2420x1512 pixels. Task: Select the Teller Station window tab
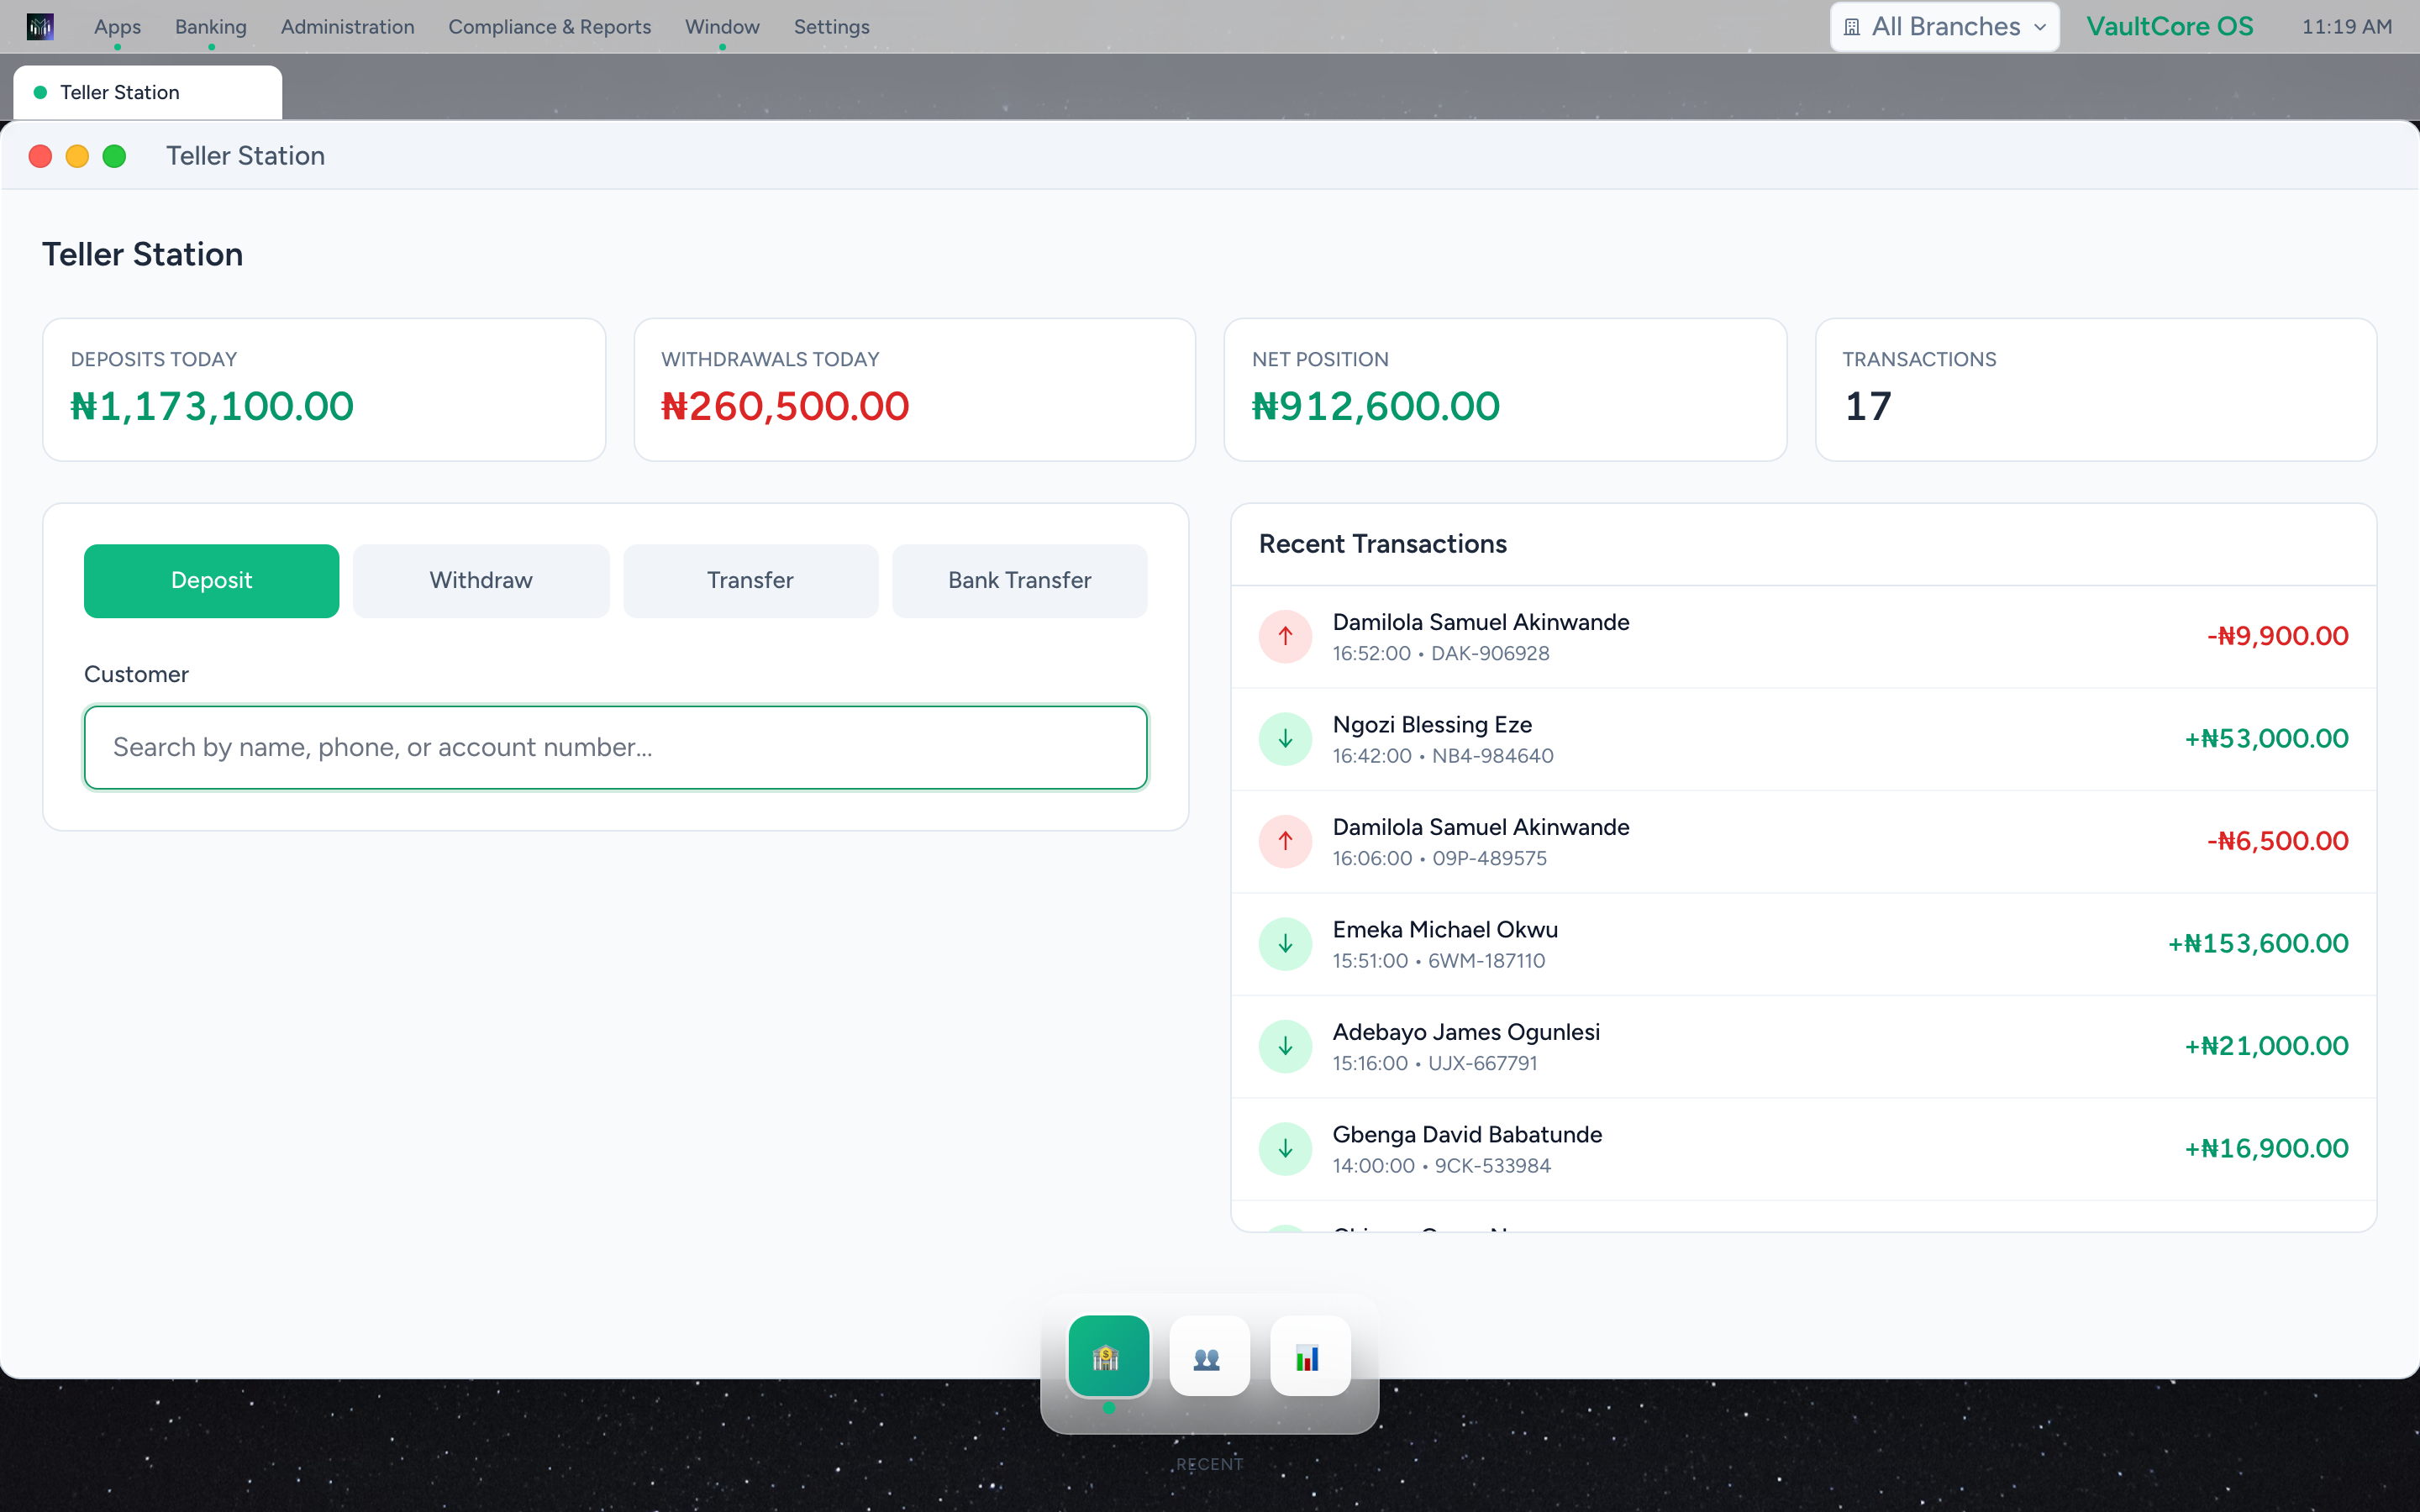tap(147, 93)
